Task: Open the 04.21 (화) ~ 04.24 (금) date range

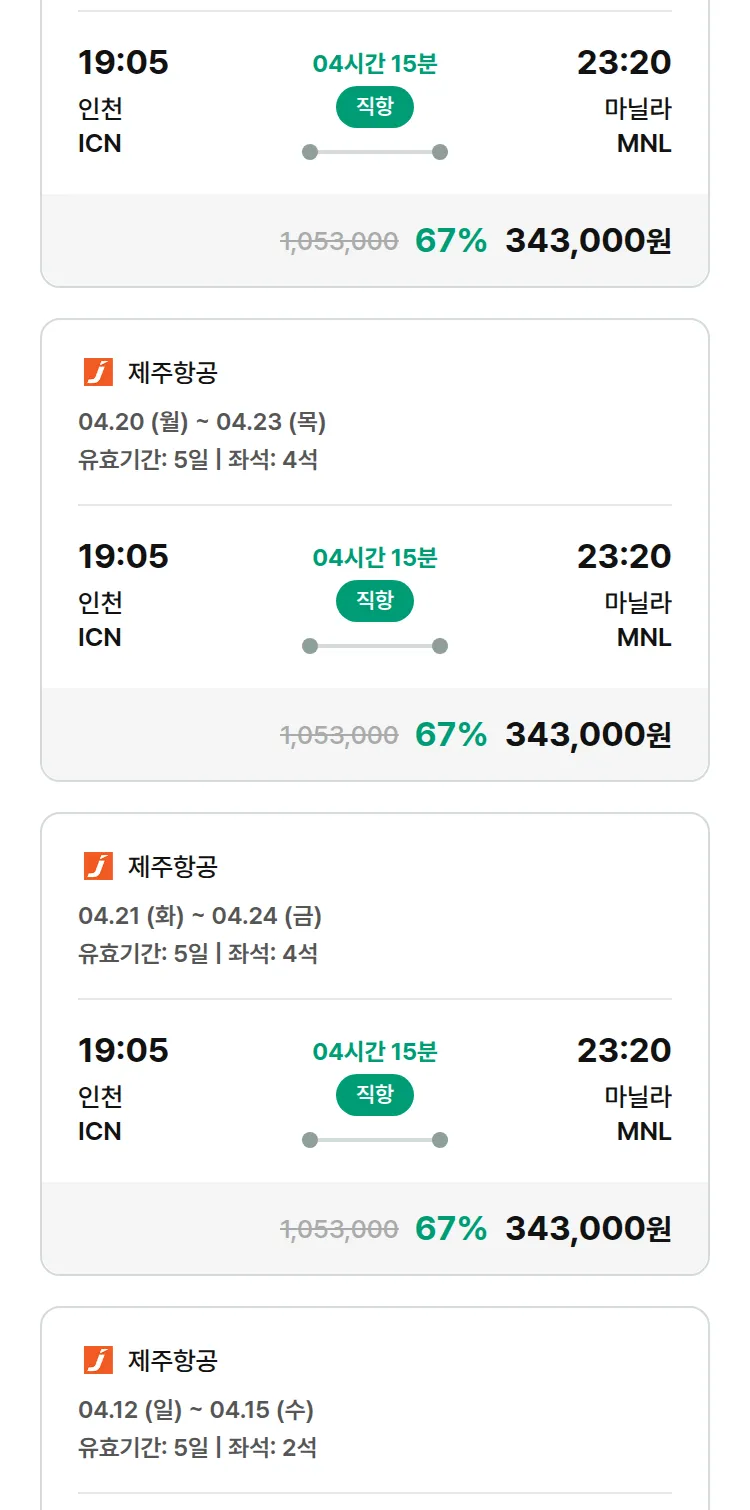Action: tap(200, 916)
